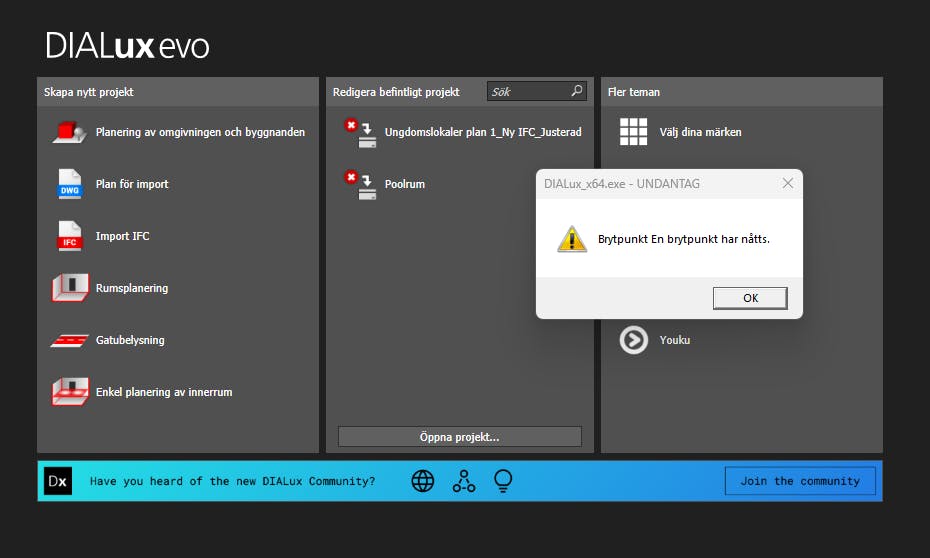This screenshot has width=930, height=558.
Task: Click OK in the exception dialog
Action: coord(750,298)
